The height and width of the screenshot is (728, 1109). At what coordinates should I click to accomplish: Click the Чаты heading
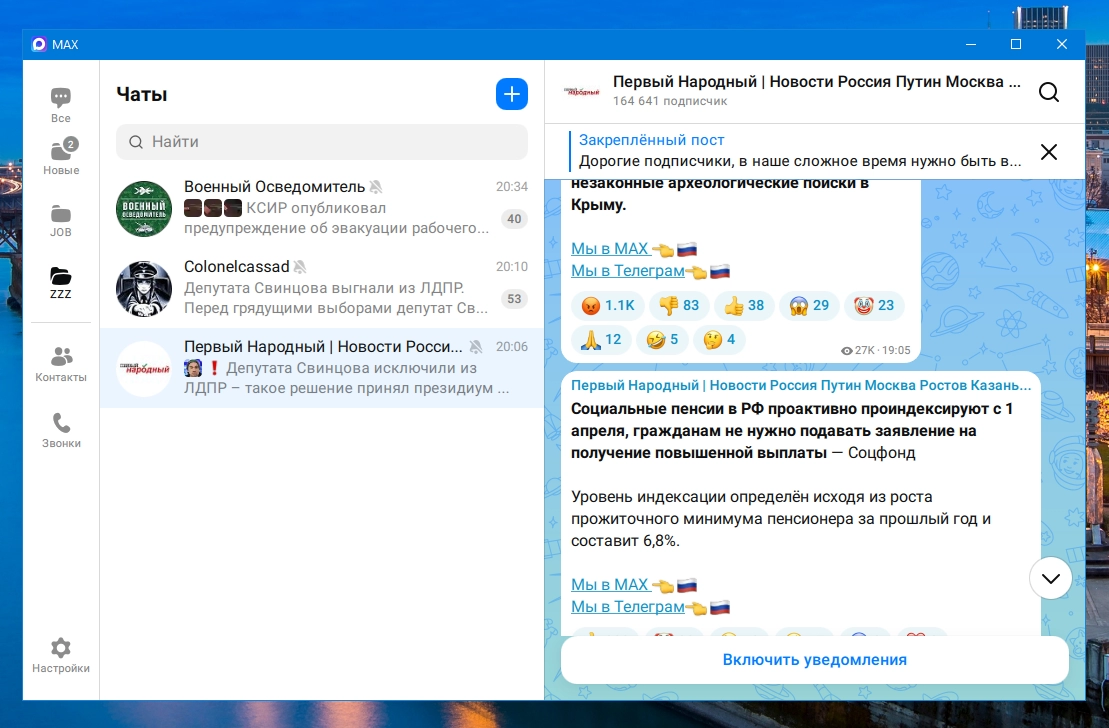(x=142, y=95)
